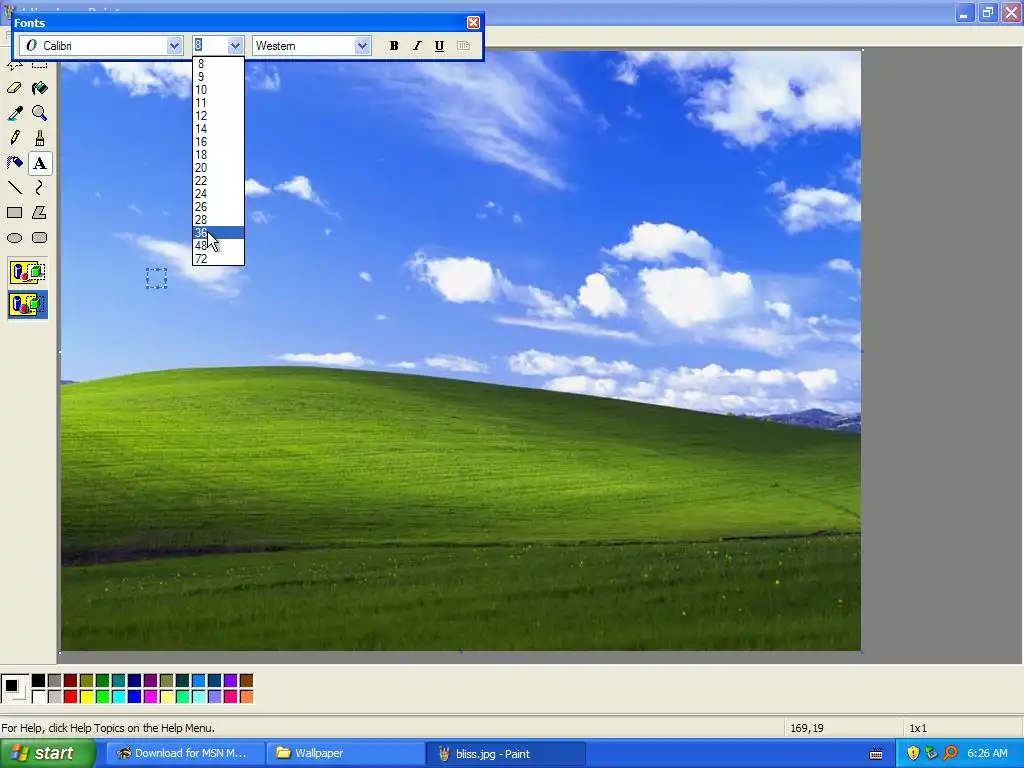Pick font size 18 in list
Image resolution: width=1024 pixels, height=768 pixels.
[218, 155]
